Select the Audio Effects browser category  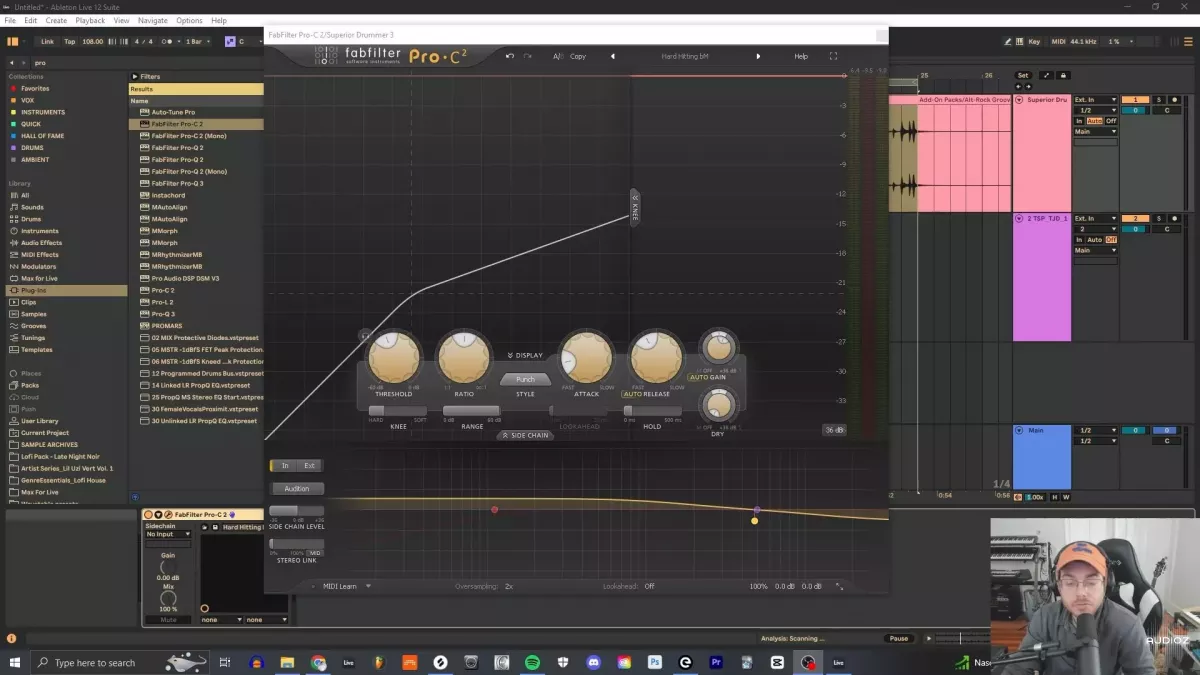[x=41, y=243]
